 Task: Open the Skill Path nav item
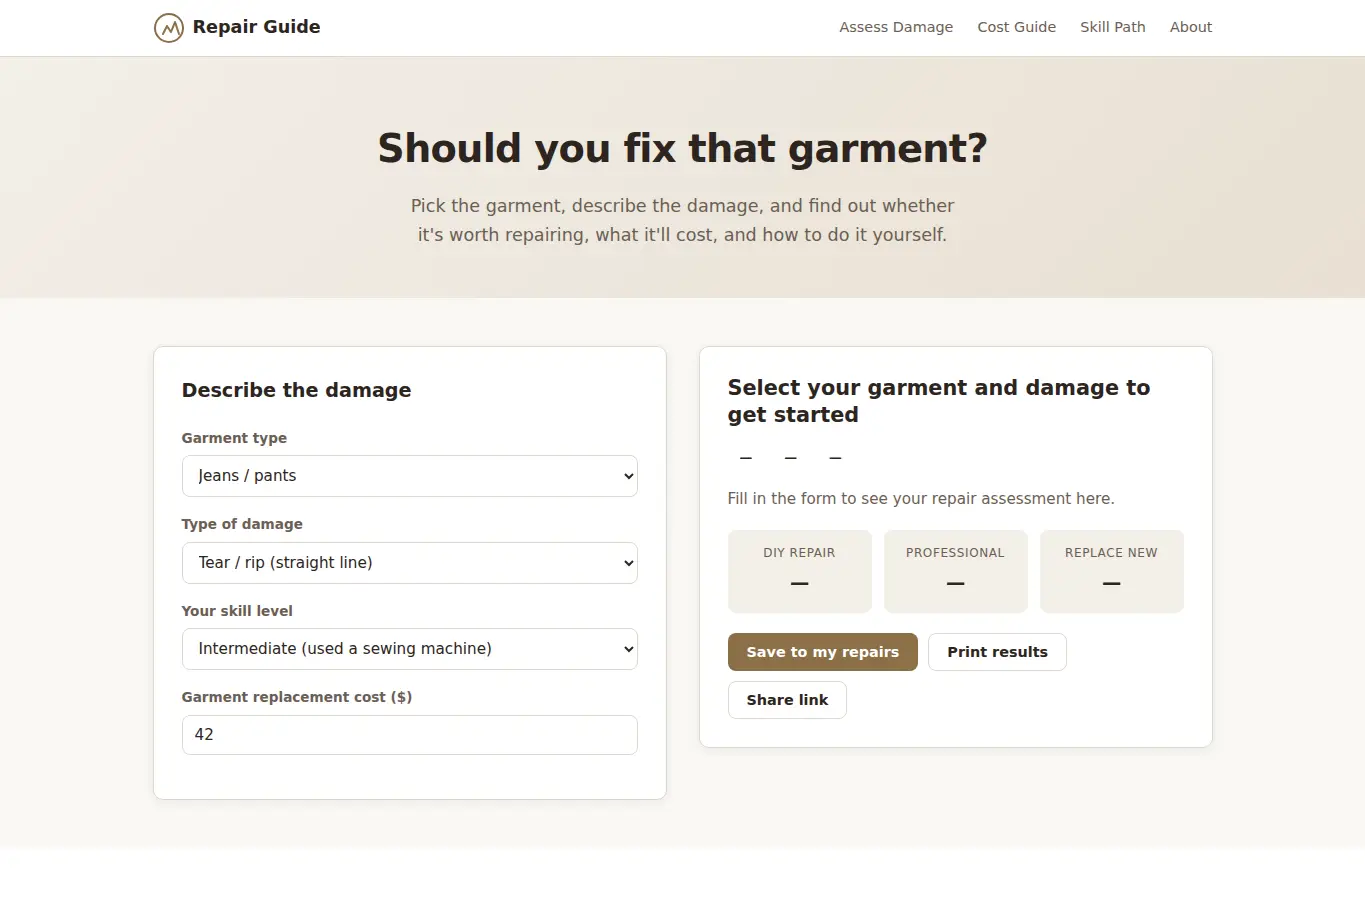1112,27
